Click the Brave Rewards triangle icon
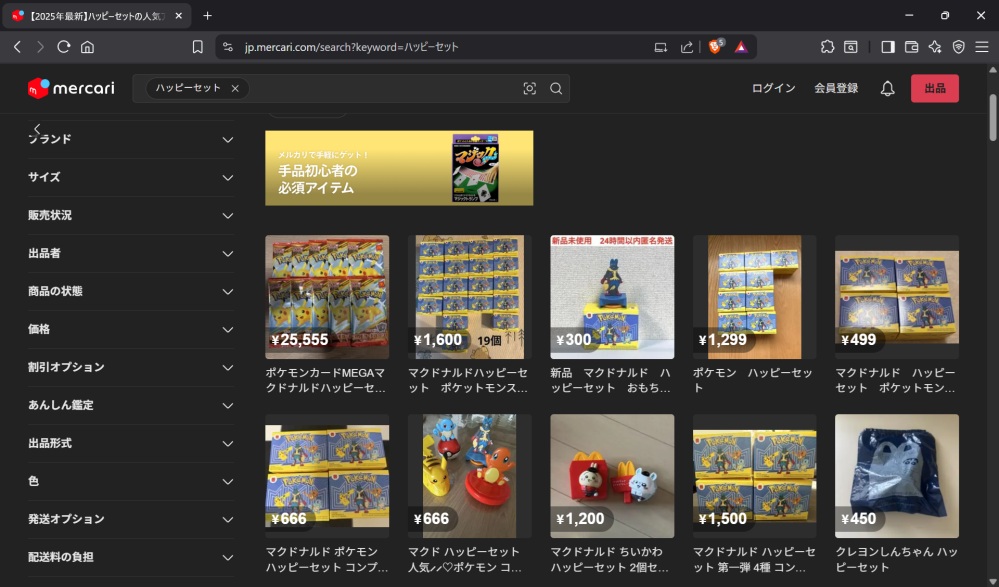Viewport: 999px width, 587px height. pos(741,47)
